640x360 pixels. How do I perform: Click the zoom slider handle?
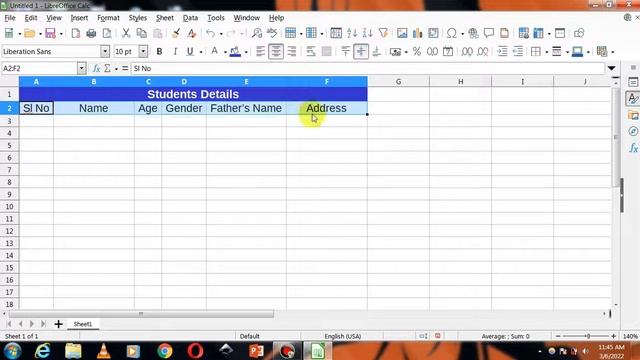point(588,336)
